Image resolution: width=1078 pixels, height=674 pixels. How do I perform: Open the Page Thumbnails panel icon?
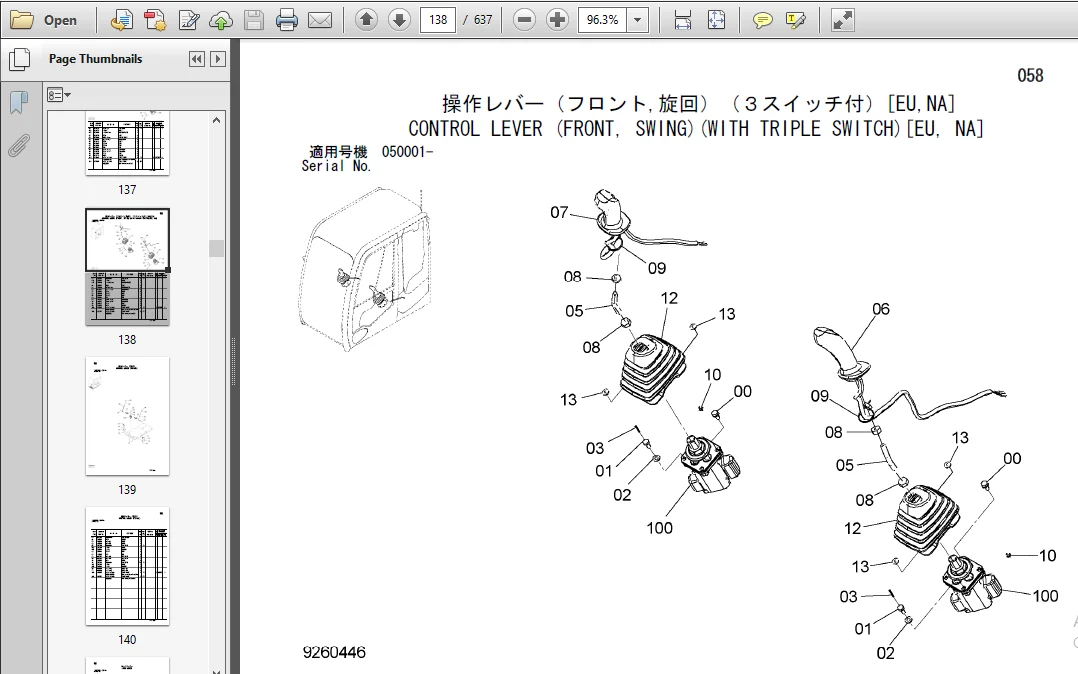[x=19, y=59]
